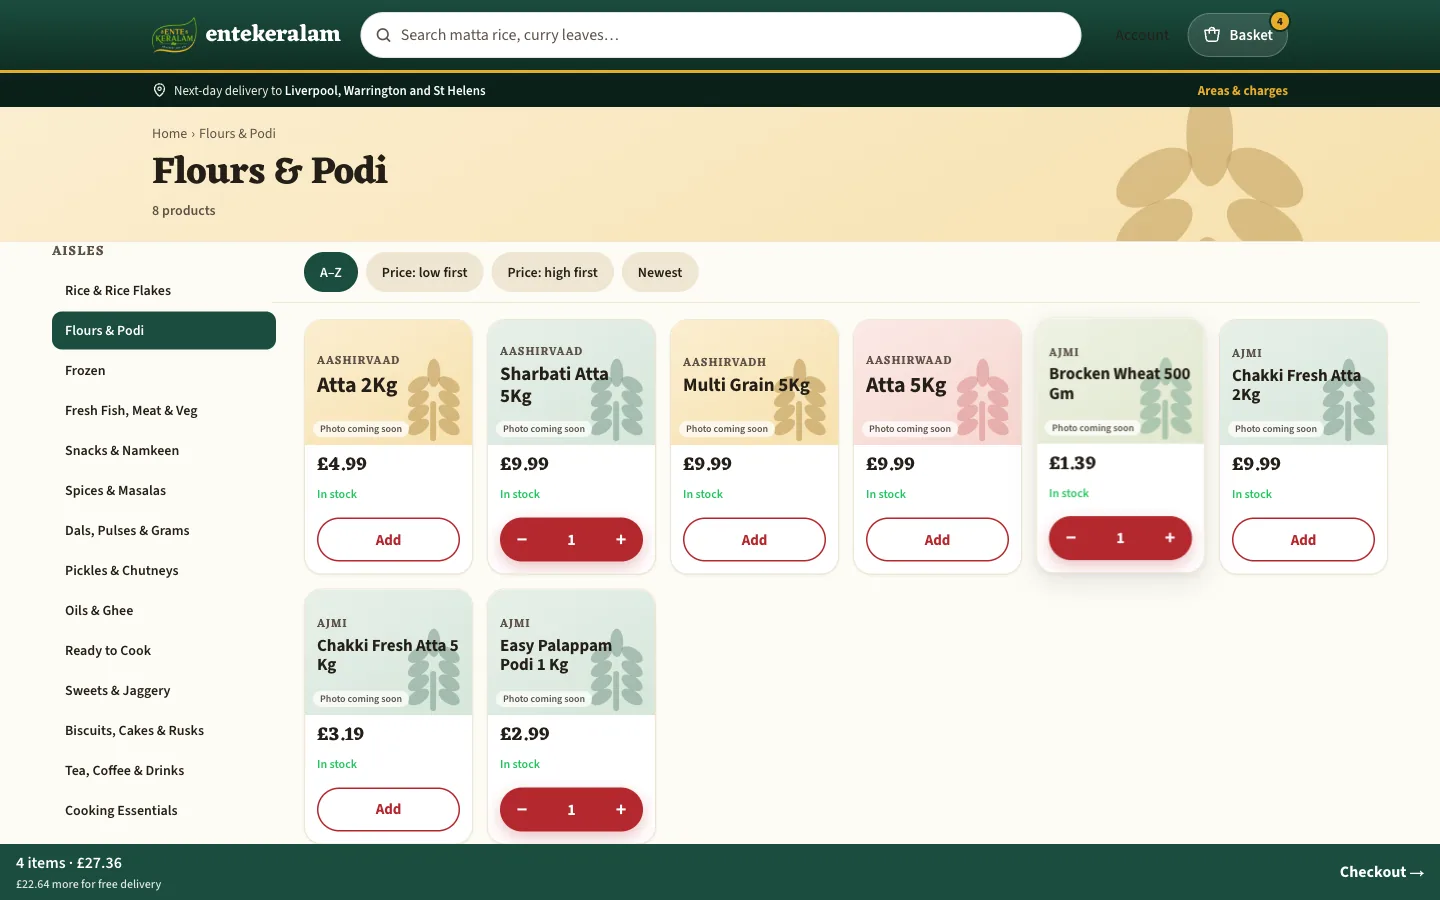This screenshot has width=1440, height=900.
Task: Open Sharbati Atta 5Kg product image
Action: (571, 383)
